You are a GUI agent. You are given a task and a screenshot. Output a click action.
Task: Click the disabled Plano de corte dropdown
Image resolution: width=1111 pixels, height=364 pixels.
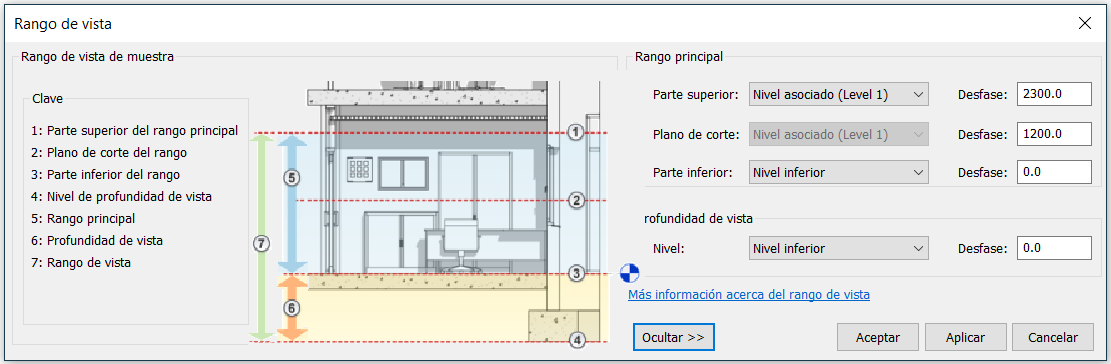pos(838,133)
